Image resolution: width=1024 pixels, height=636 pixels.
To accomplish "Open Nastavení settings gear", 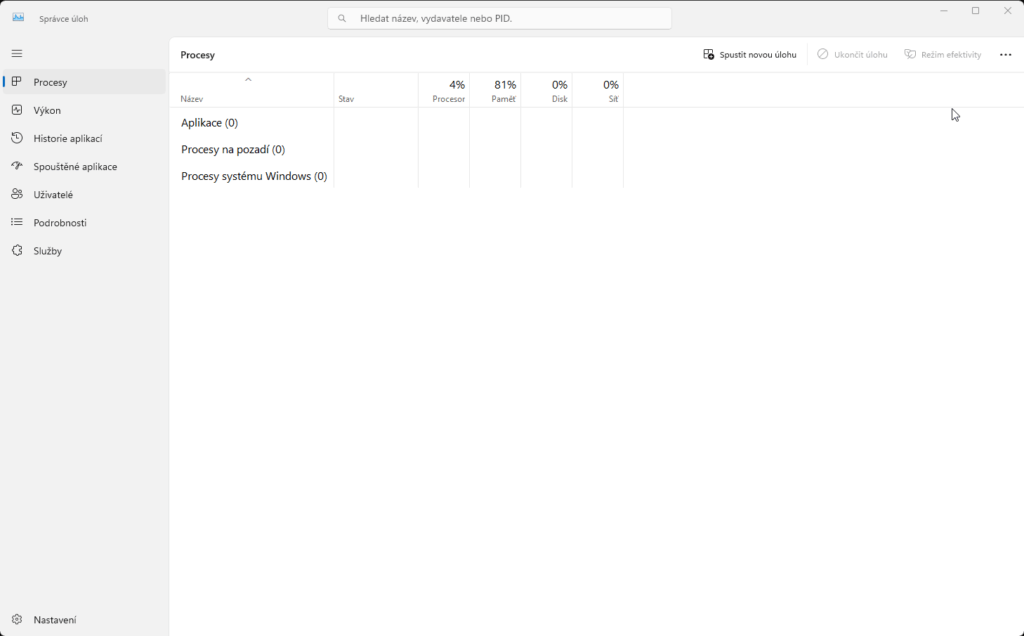I will pyautogui.click(x=17, y=620).
